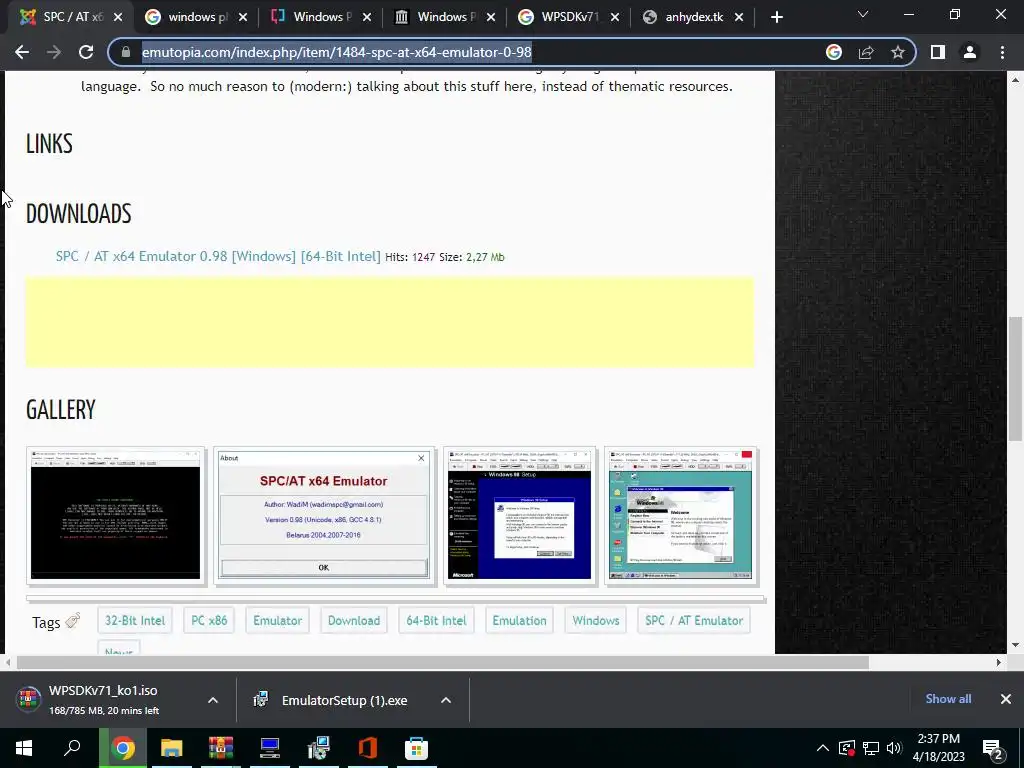Expand options for WPSDKv71_ko1.iso download
This screenshot has width=1024, height=768.
(213, 700)
